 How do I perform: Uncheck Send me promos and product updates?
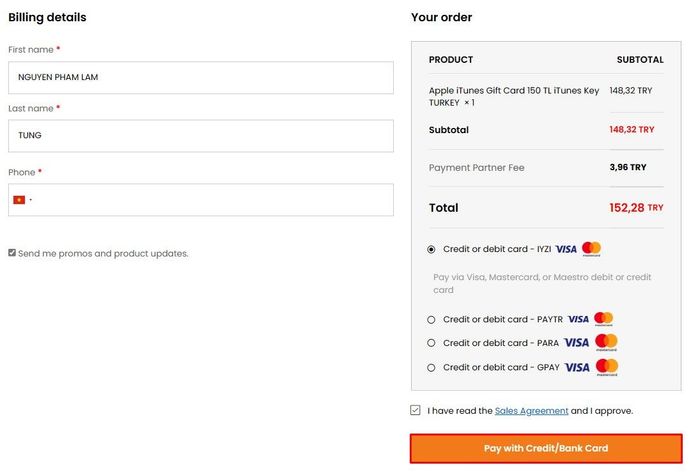(x=12, y=253)
